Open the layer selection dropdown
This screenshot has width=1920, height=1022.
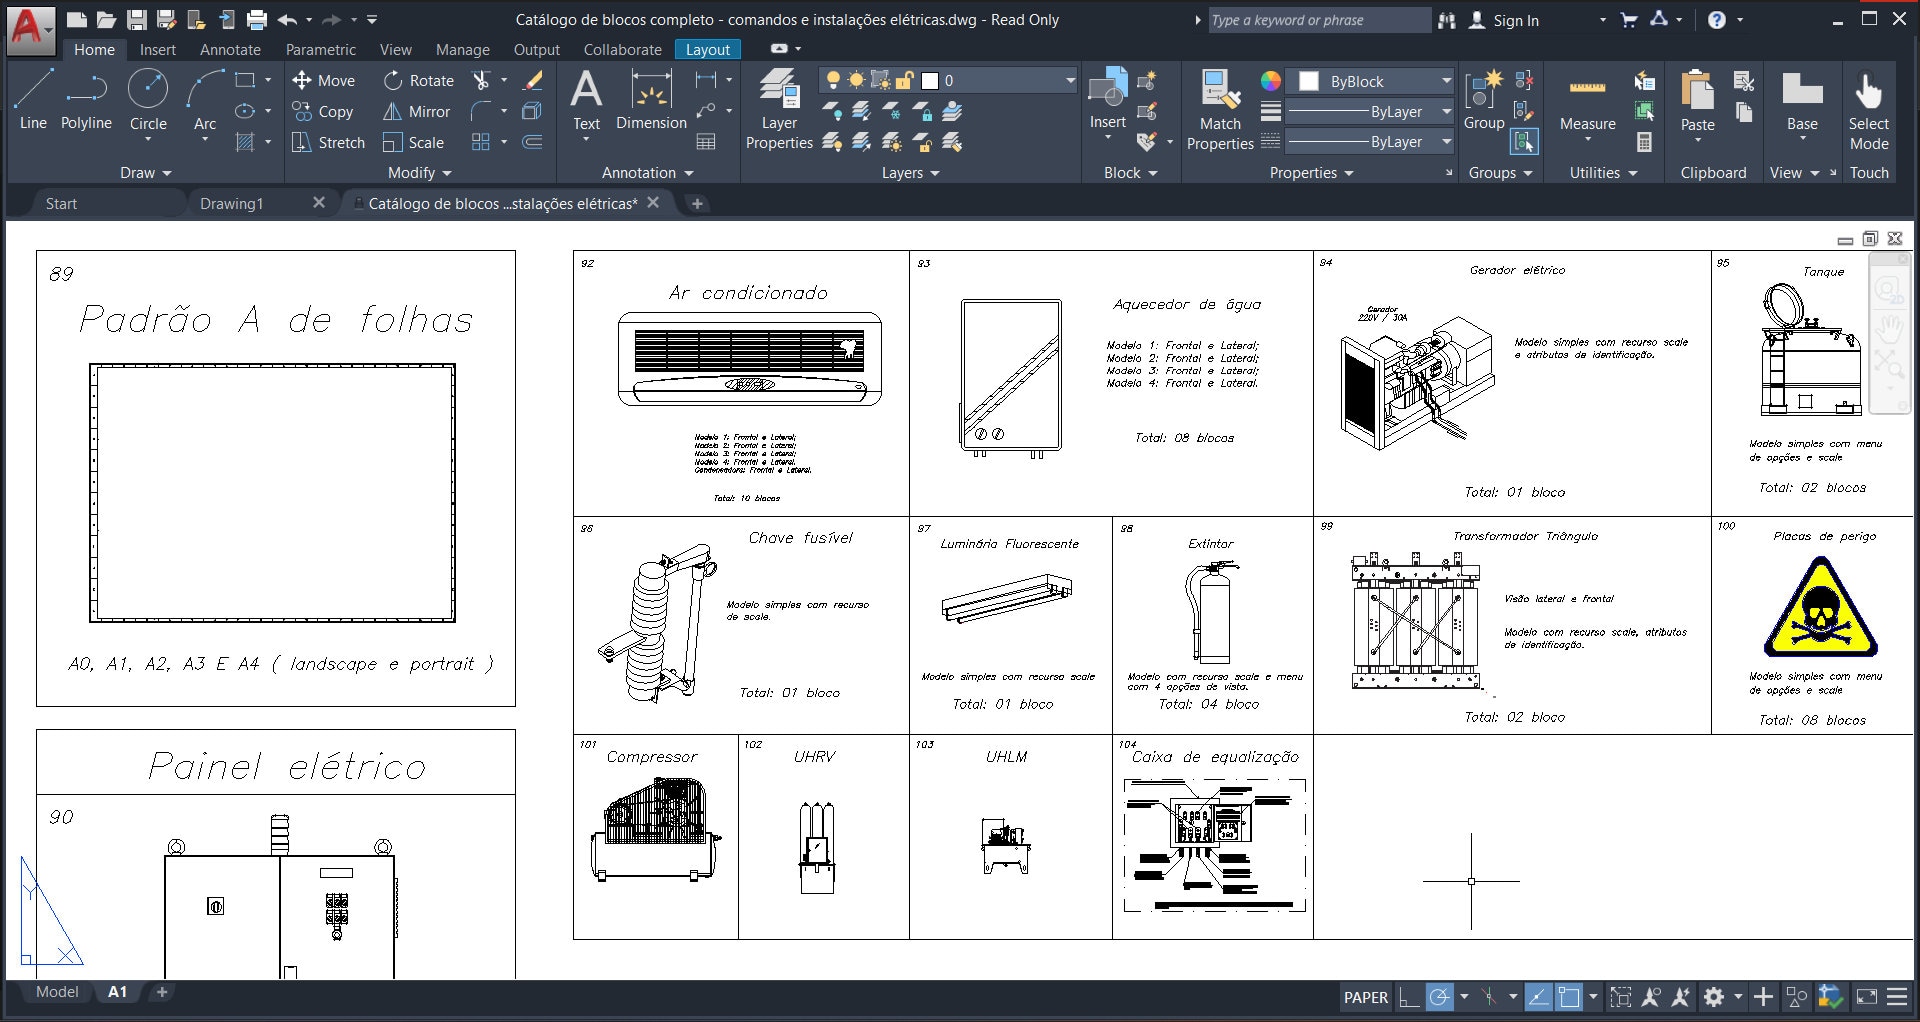coord(1068,81)
